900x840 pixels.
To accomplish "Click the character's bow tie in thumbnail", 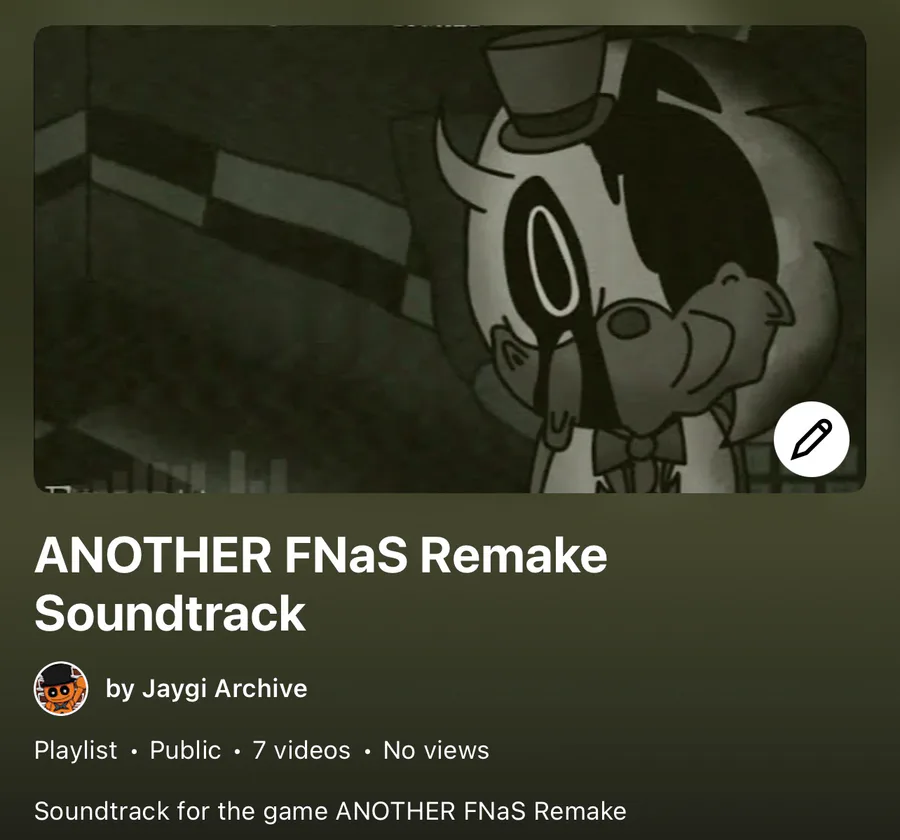I will [x=638, y=449].
